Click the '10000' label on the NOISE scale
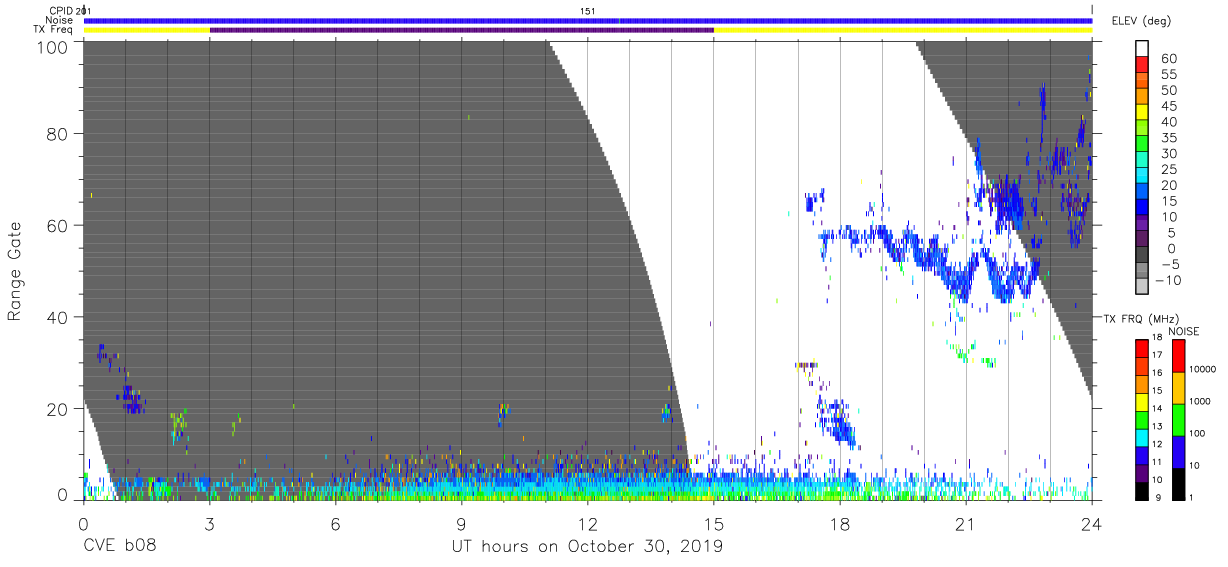This screenshot has width=1228, height=567. (1203, 369)
